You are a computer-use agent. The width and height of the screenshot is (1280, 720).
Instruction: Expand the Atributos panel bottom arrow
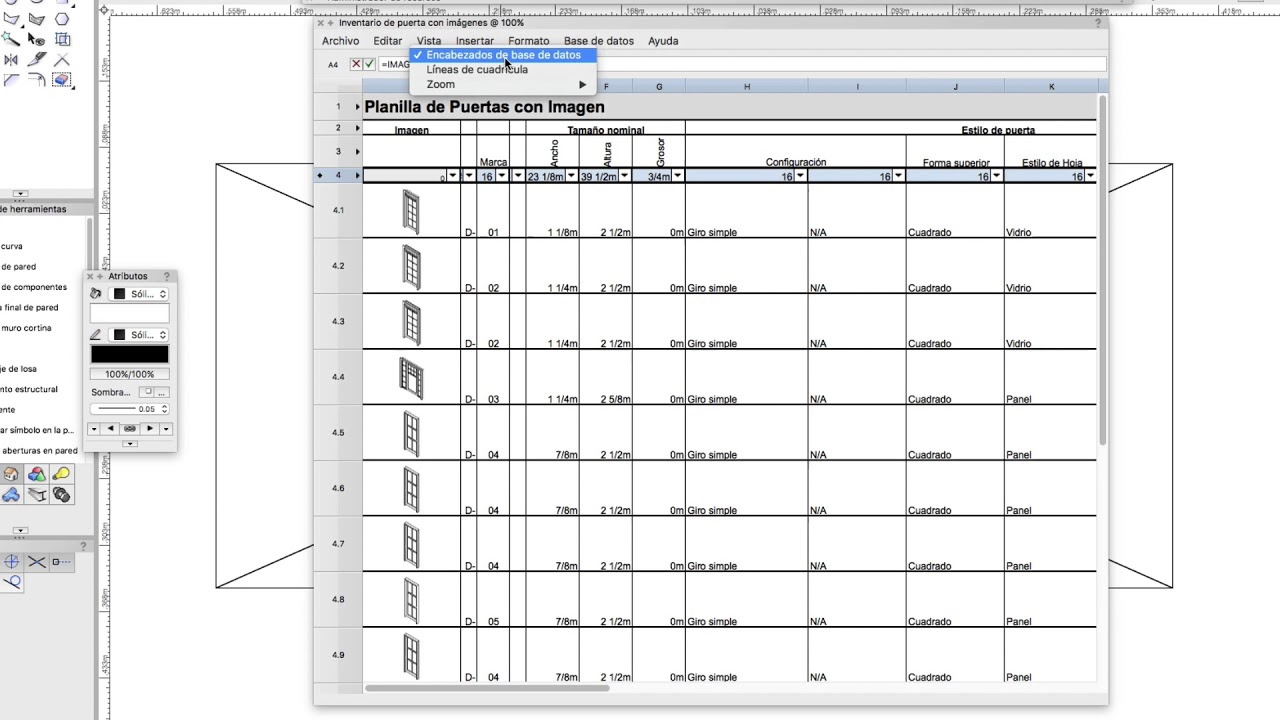130,443
